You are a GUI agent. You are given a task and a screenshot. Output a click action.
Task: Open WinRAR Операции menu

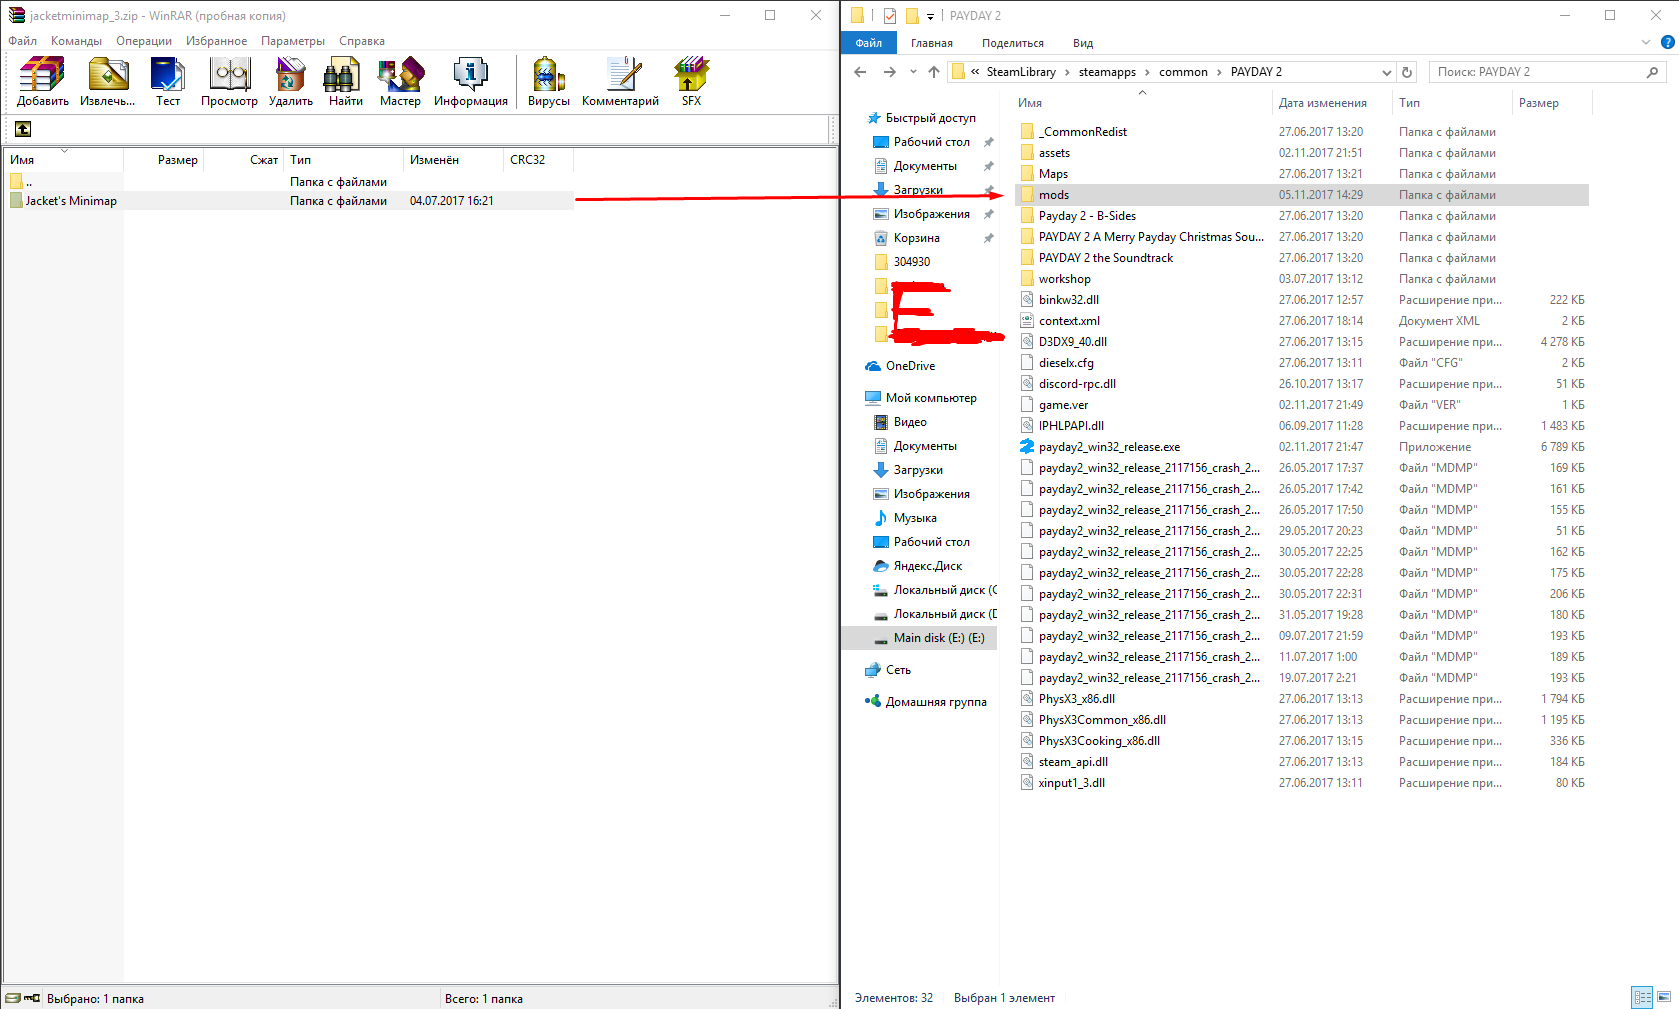[x=144, y=41]
